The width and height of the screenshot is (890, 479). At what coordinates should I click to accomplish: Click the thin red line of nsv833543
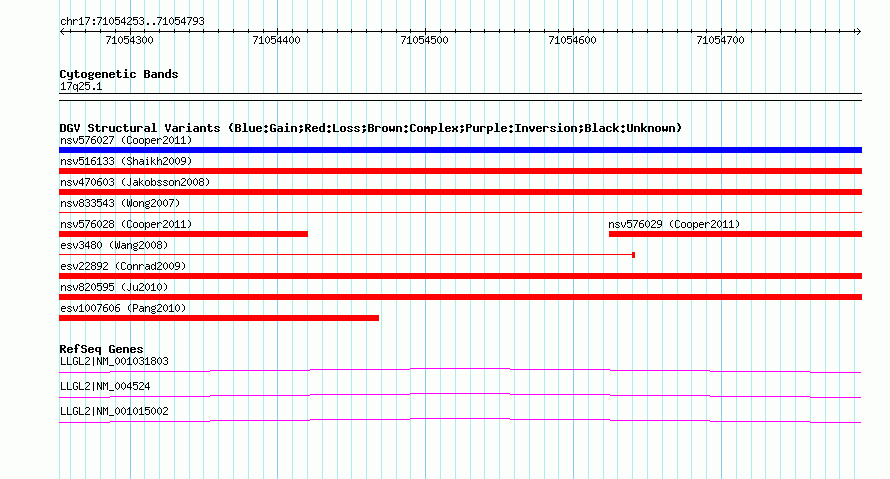tap(460, 213)
